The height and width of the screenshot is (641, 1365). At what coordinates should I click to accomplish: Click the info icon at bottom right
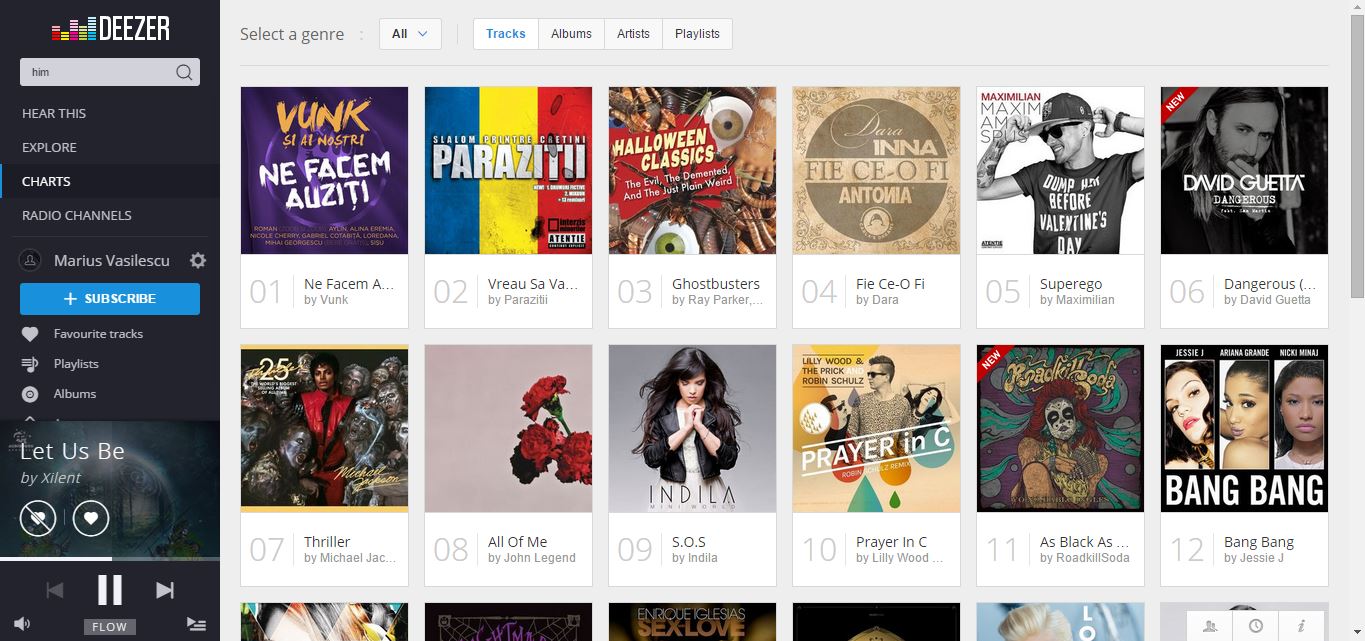tap(1301, 626)
